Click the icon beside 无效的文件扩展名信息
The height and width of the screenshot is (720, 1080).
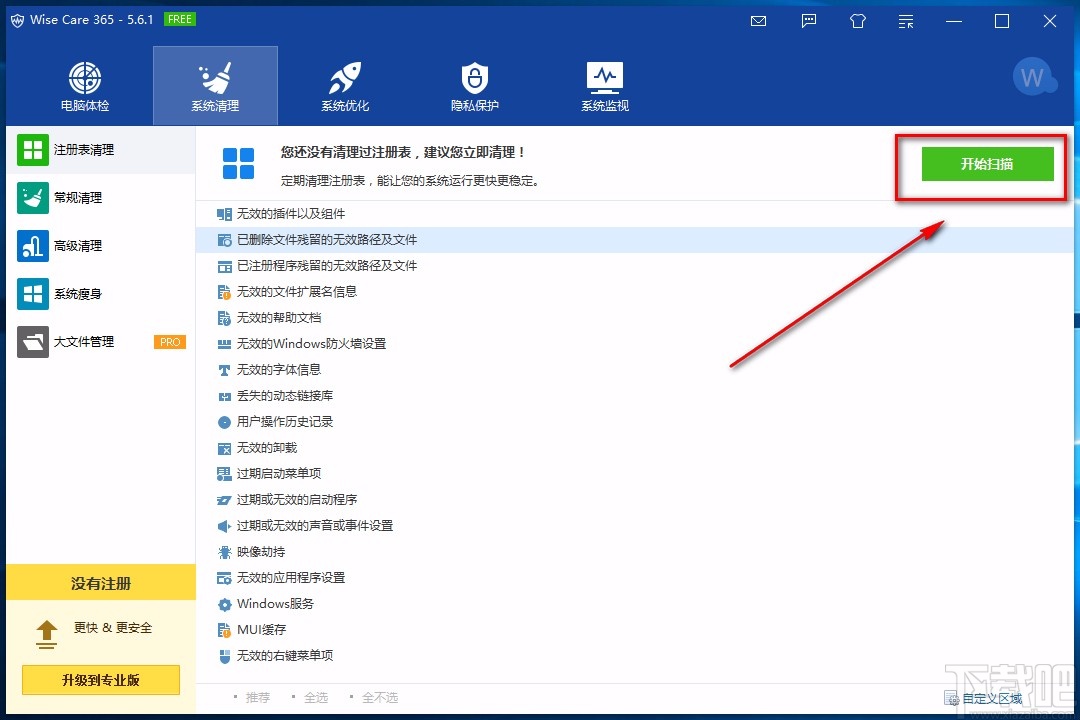pos(224,292)
